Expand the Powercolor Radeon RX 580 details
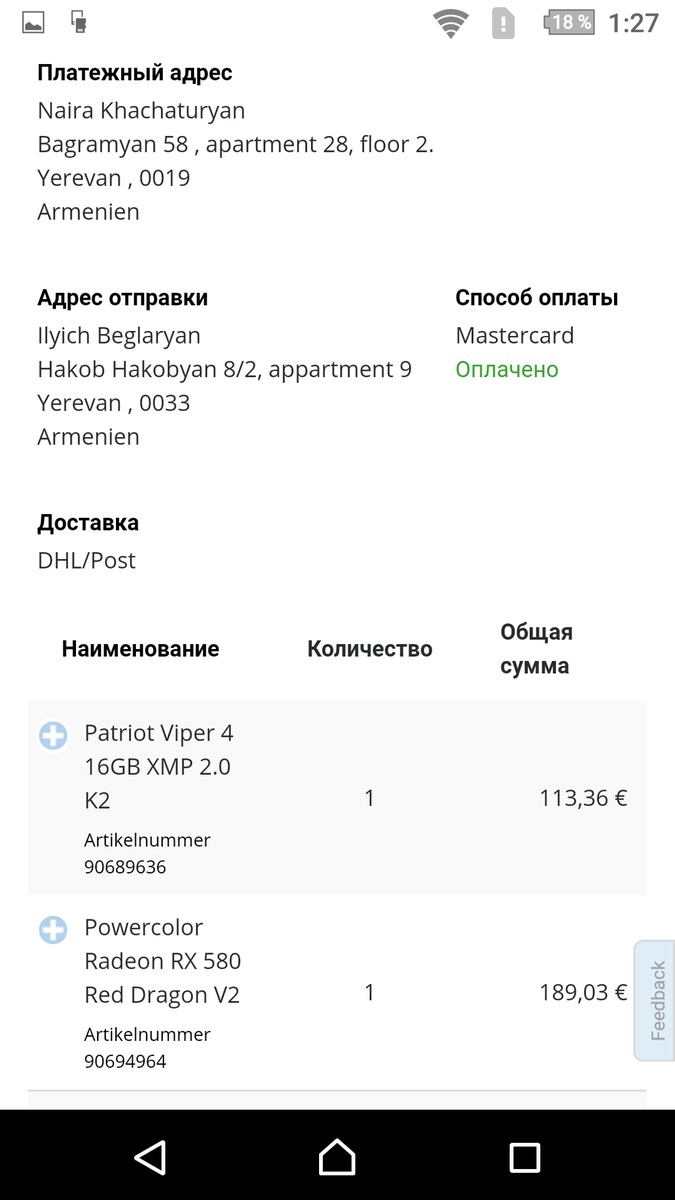 (53, 930)
